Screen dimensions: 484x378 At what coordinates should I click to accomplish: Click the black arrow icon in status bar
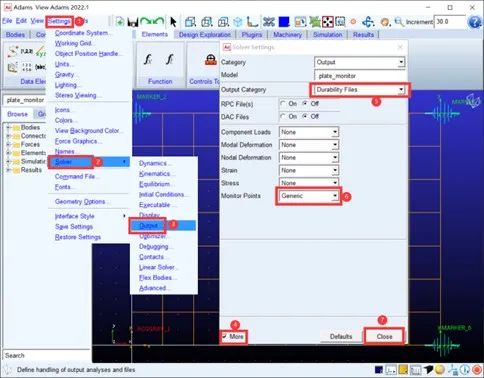(x=428, y=370)
